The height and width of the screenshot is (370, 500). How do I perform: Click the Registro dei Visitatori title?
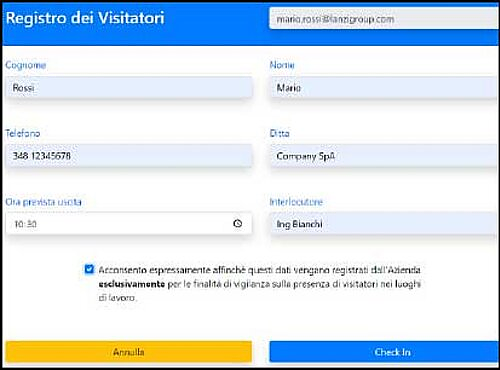[85, 18]
